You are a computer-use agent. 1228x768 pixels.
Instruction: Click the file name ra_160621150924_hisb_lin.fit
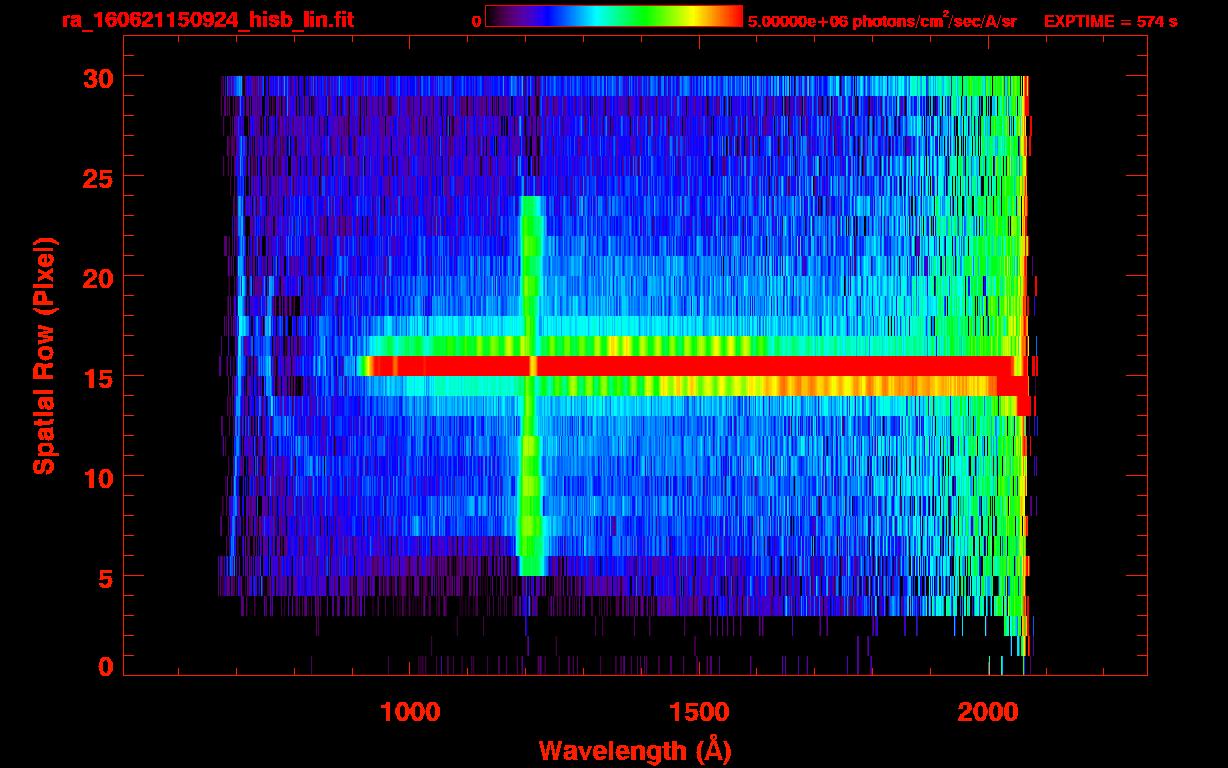[x=207, y=20]
